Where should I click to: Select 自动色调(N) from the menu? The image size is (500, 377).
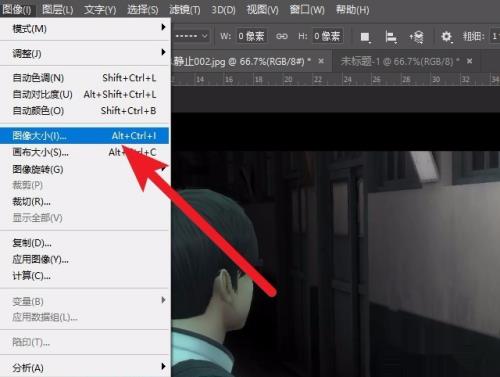click(85, 78)
